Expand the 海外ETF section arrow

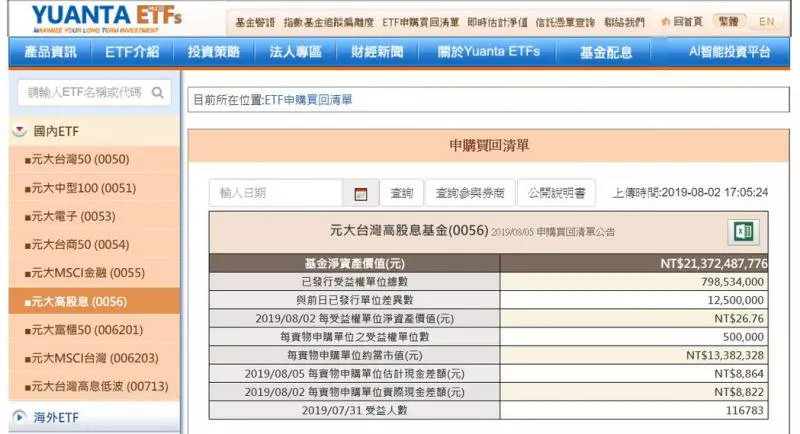[x=19, y=417]
